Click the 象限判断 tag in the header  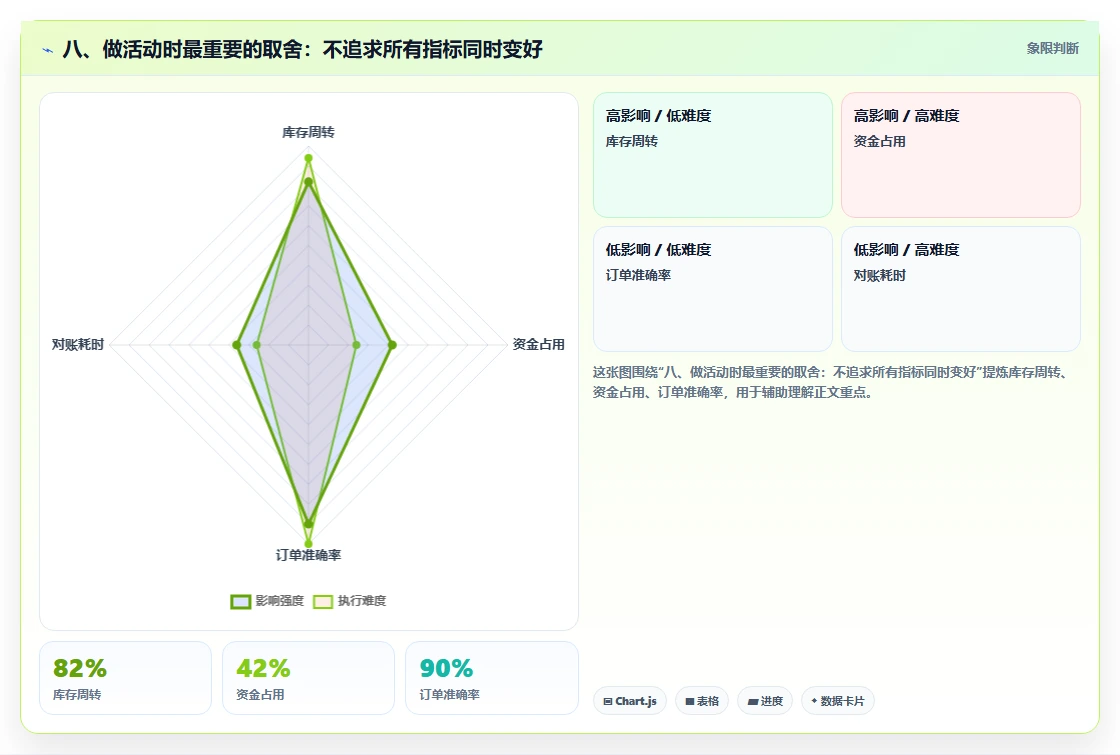pos(1052,49)
